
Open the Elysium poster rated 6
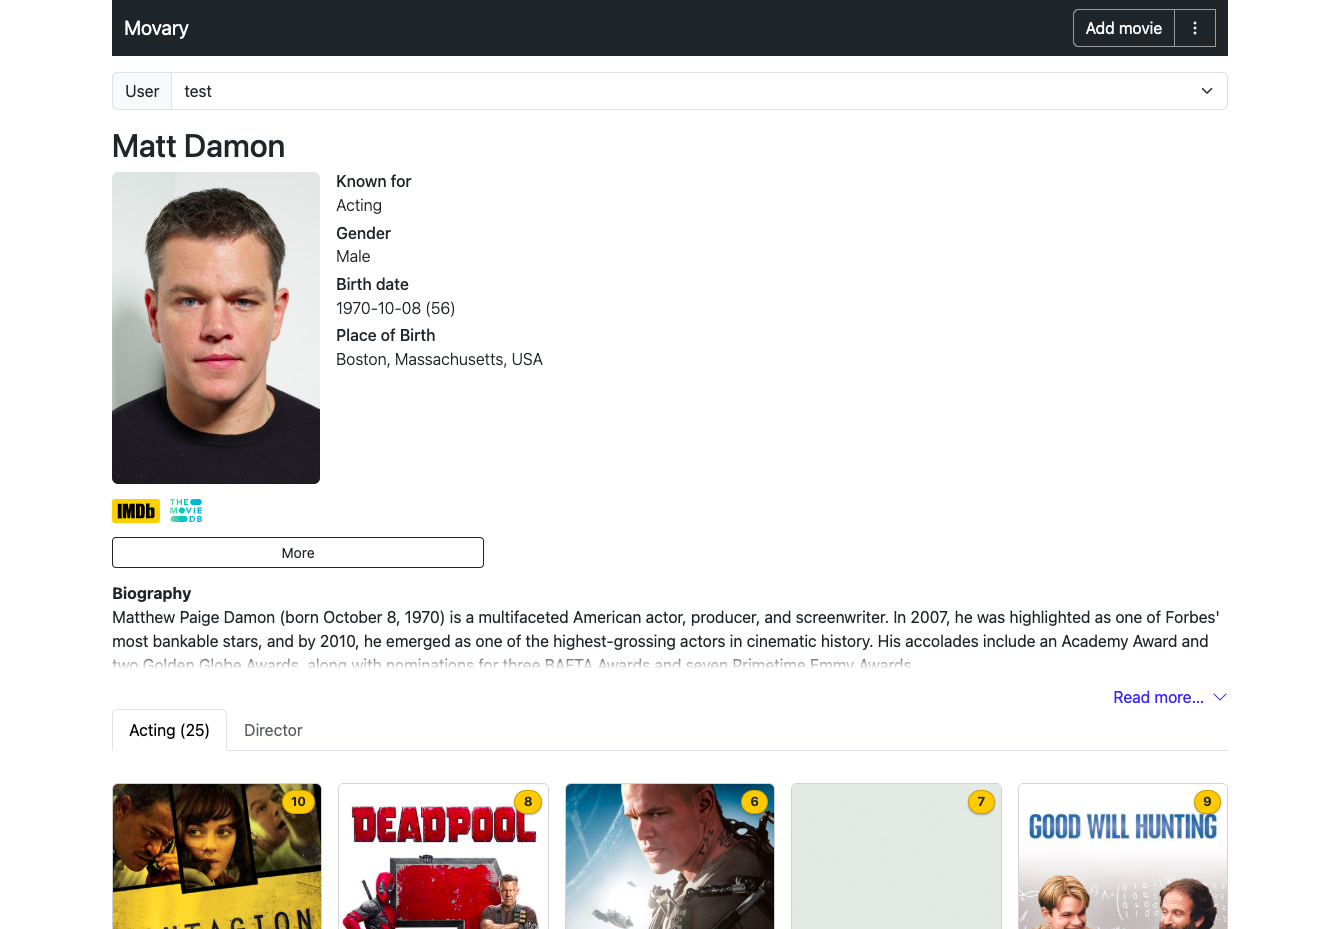tap(670, 856)
